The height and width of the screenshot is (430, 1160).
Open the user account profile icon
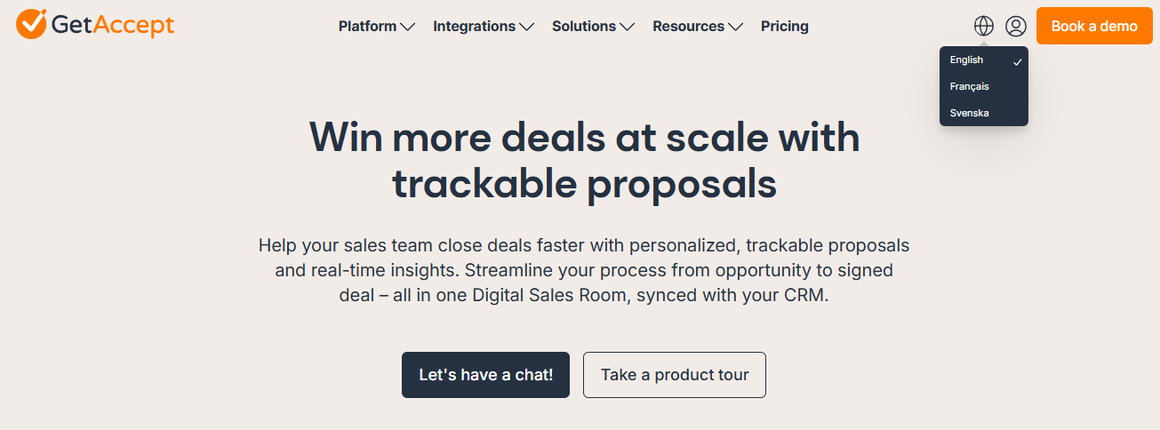point(1016,26)
